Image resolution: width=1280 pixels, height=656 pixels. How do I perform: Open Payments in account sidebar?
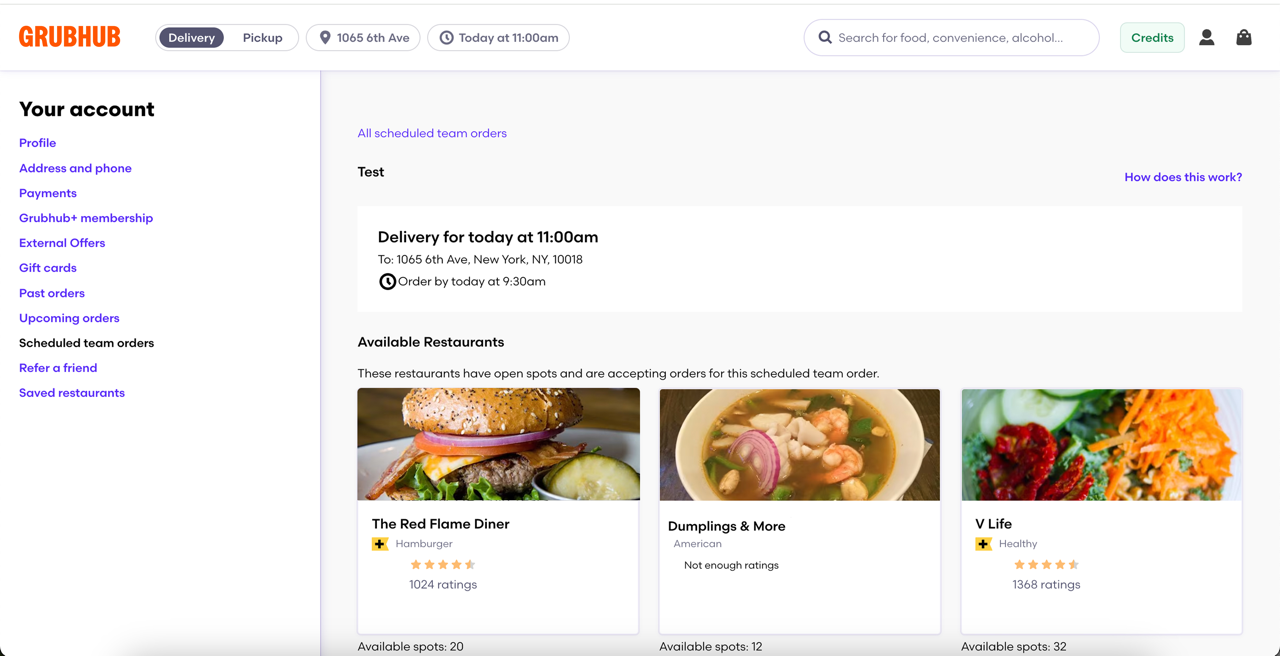48,193
